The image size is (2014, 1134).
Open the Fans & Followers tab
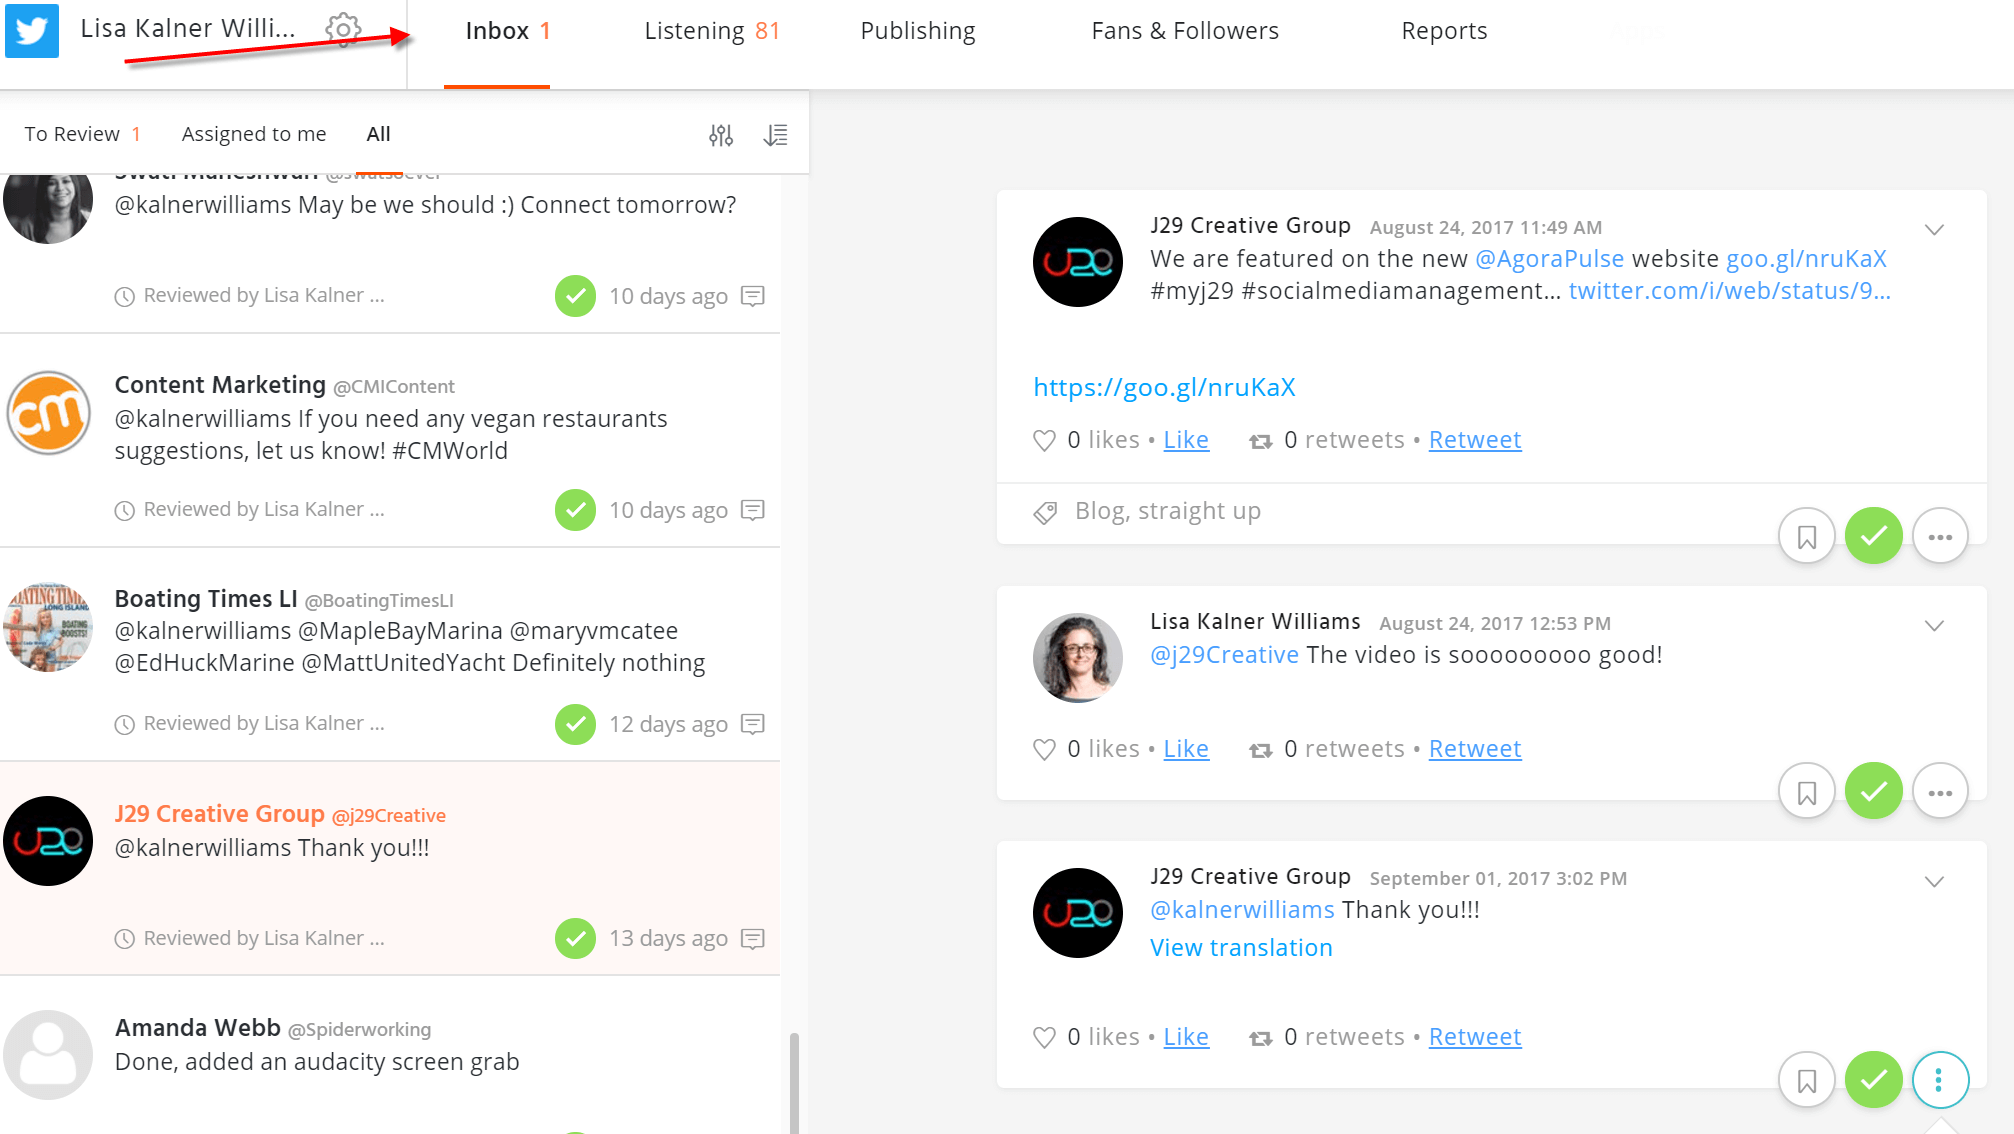(x=1185, y=31)
